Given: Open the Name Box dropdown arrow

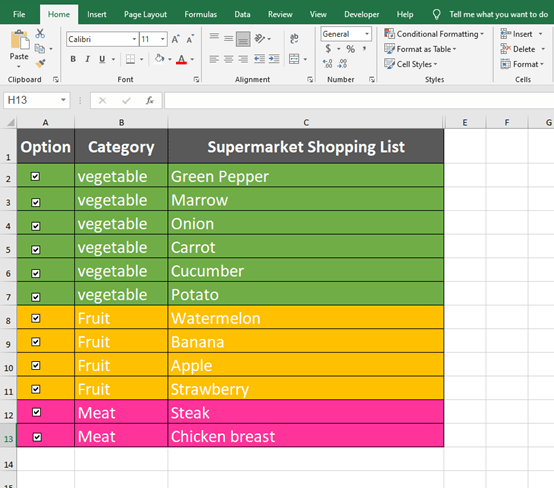Looking at the screenshot, I should tap(63, 100).
